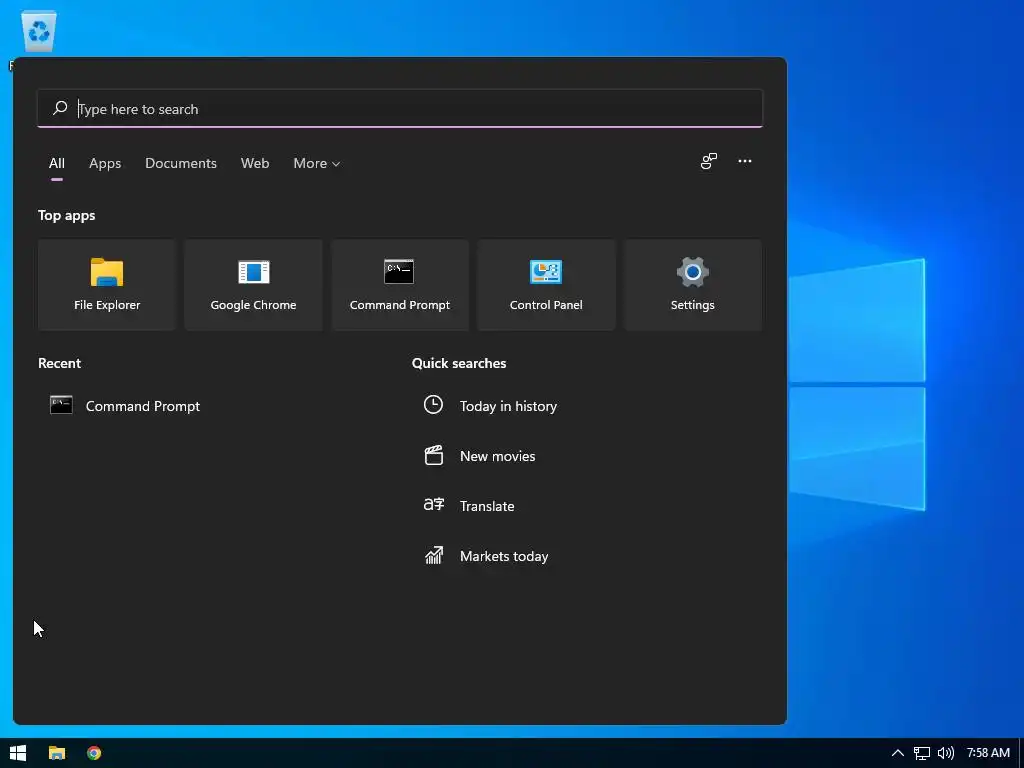The image size is (1024, 768).
Task: Switch to the Web tab
Action: point(255,163)
